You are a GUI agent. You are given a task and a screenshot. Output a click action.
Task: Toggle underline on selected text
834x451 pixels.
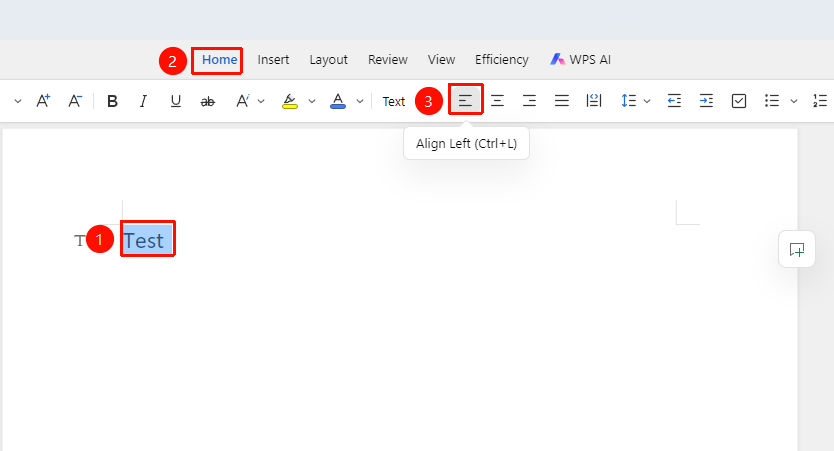point(176,101)
